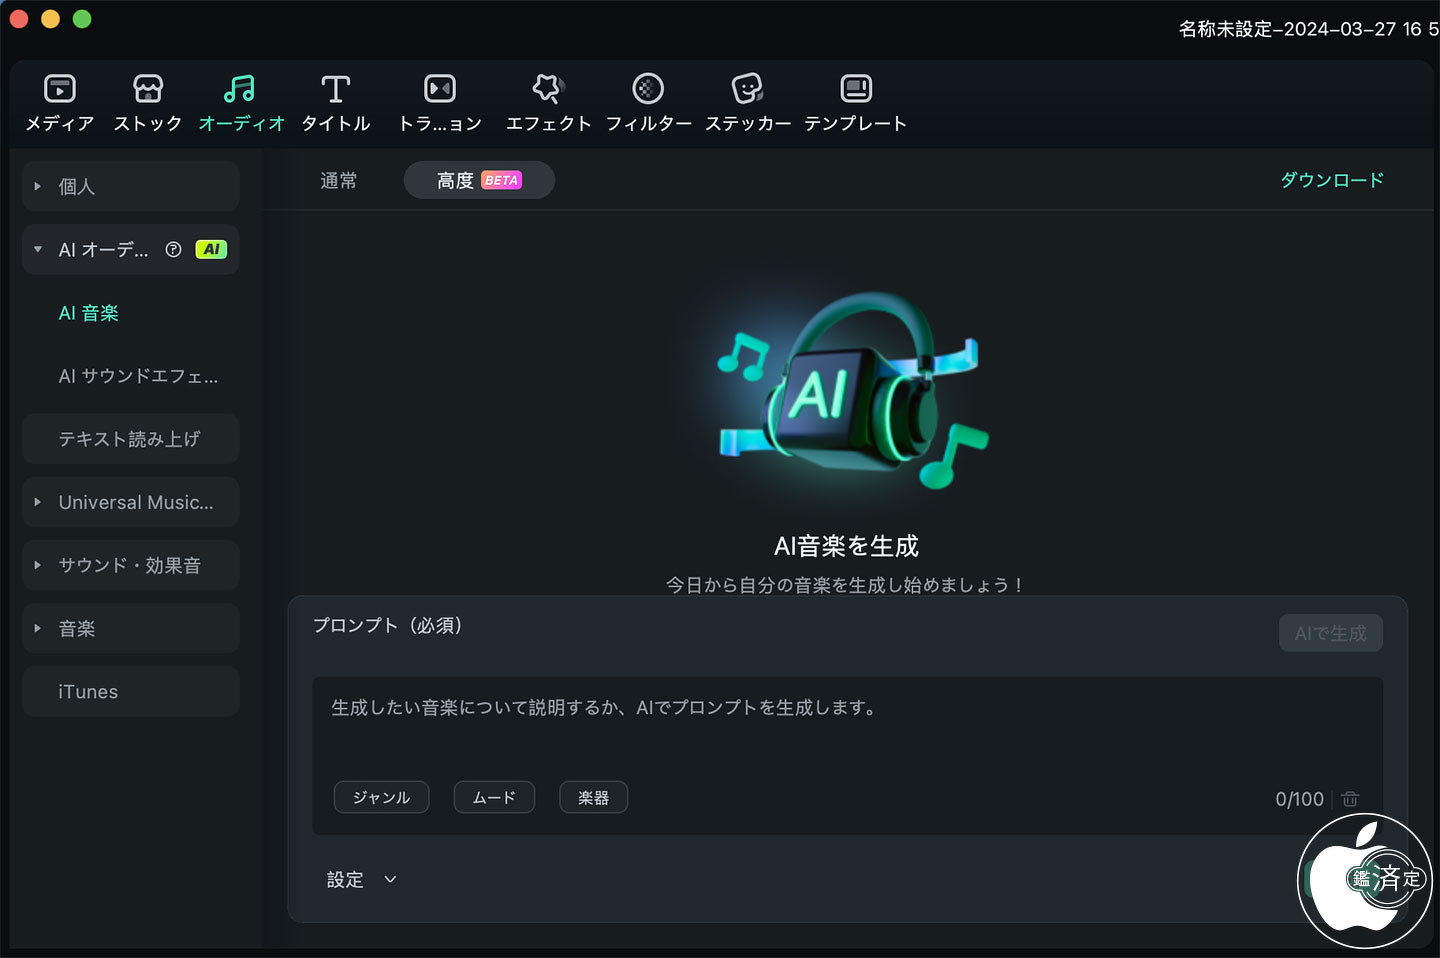
Task: Expand the 設定 settings dropdown
Action: (x=362, y=880)
